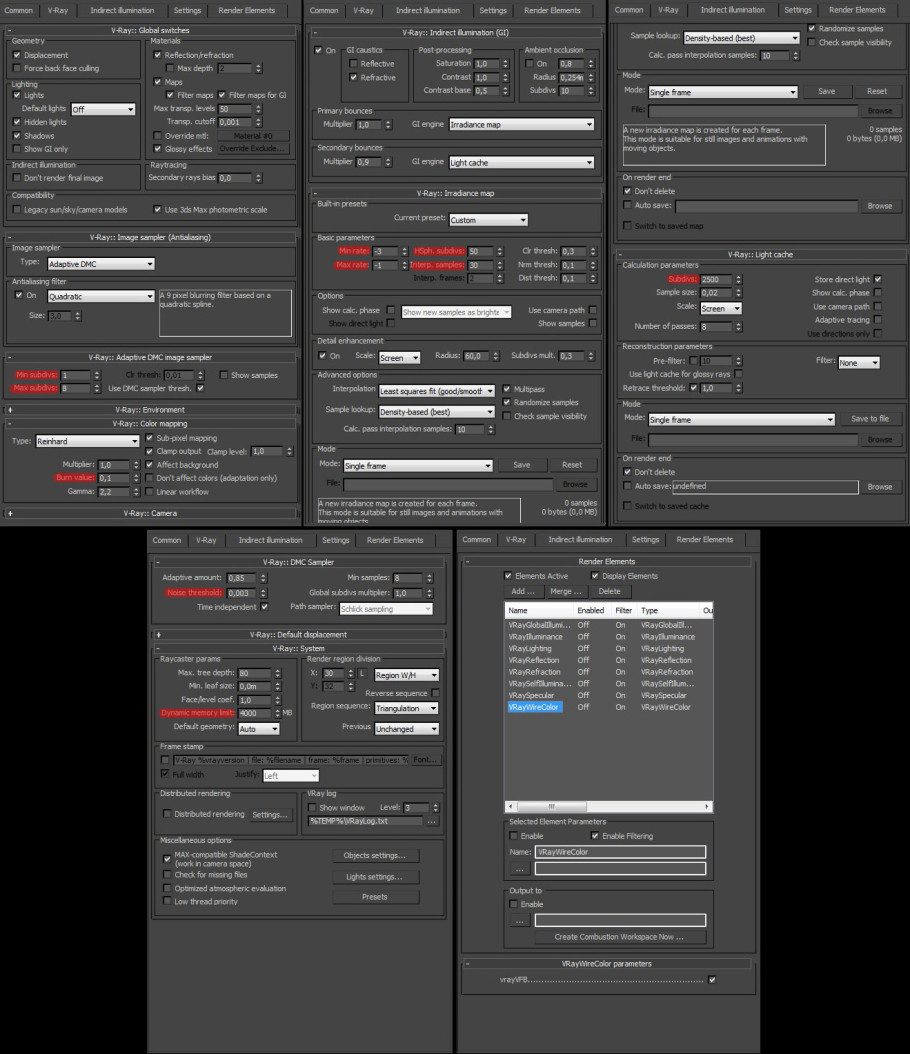
Task: Toggle Multipass checkbox
Action: point(507,389)
